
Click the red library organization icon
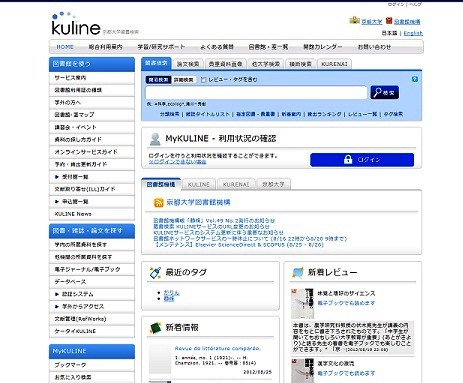389,21
